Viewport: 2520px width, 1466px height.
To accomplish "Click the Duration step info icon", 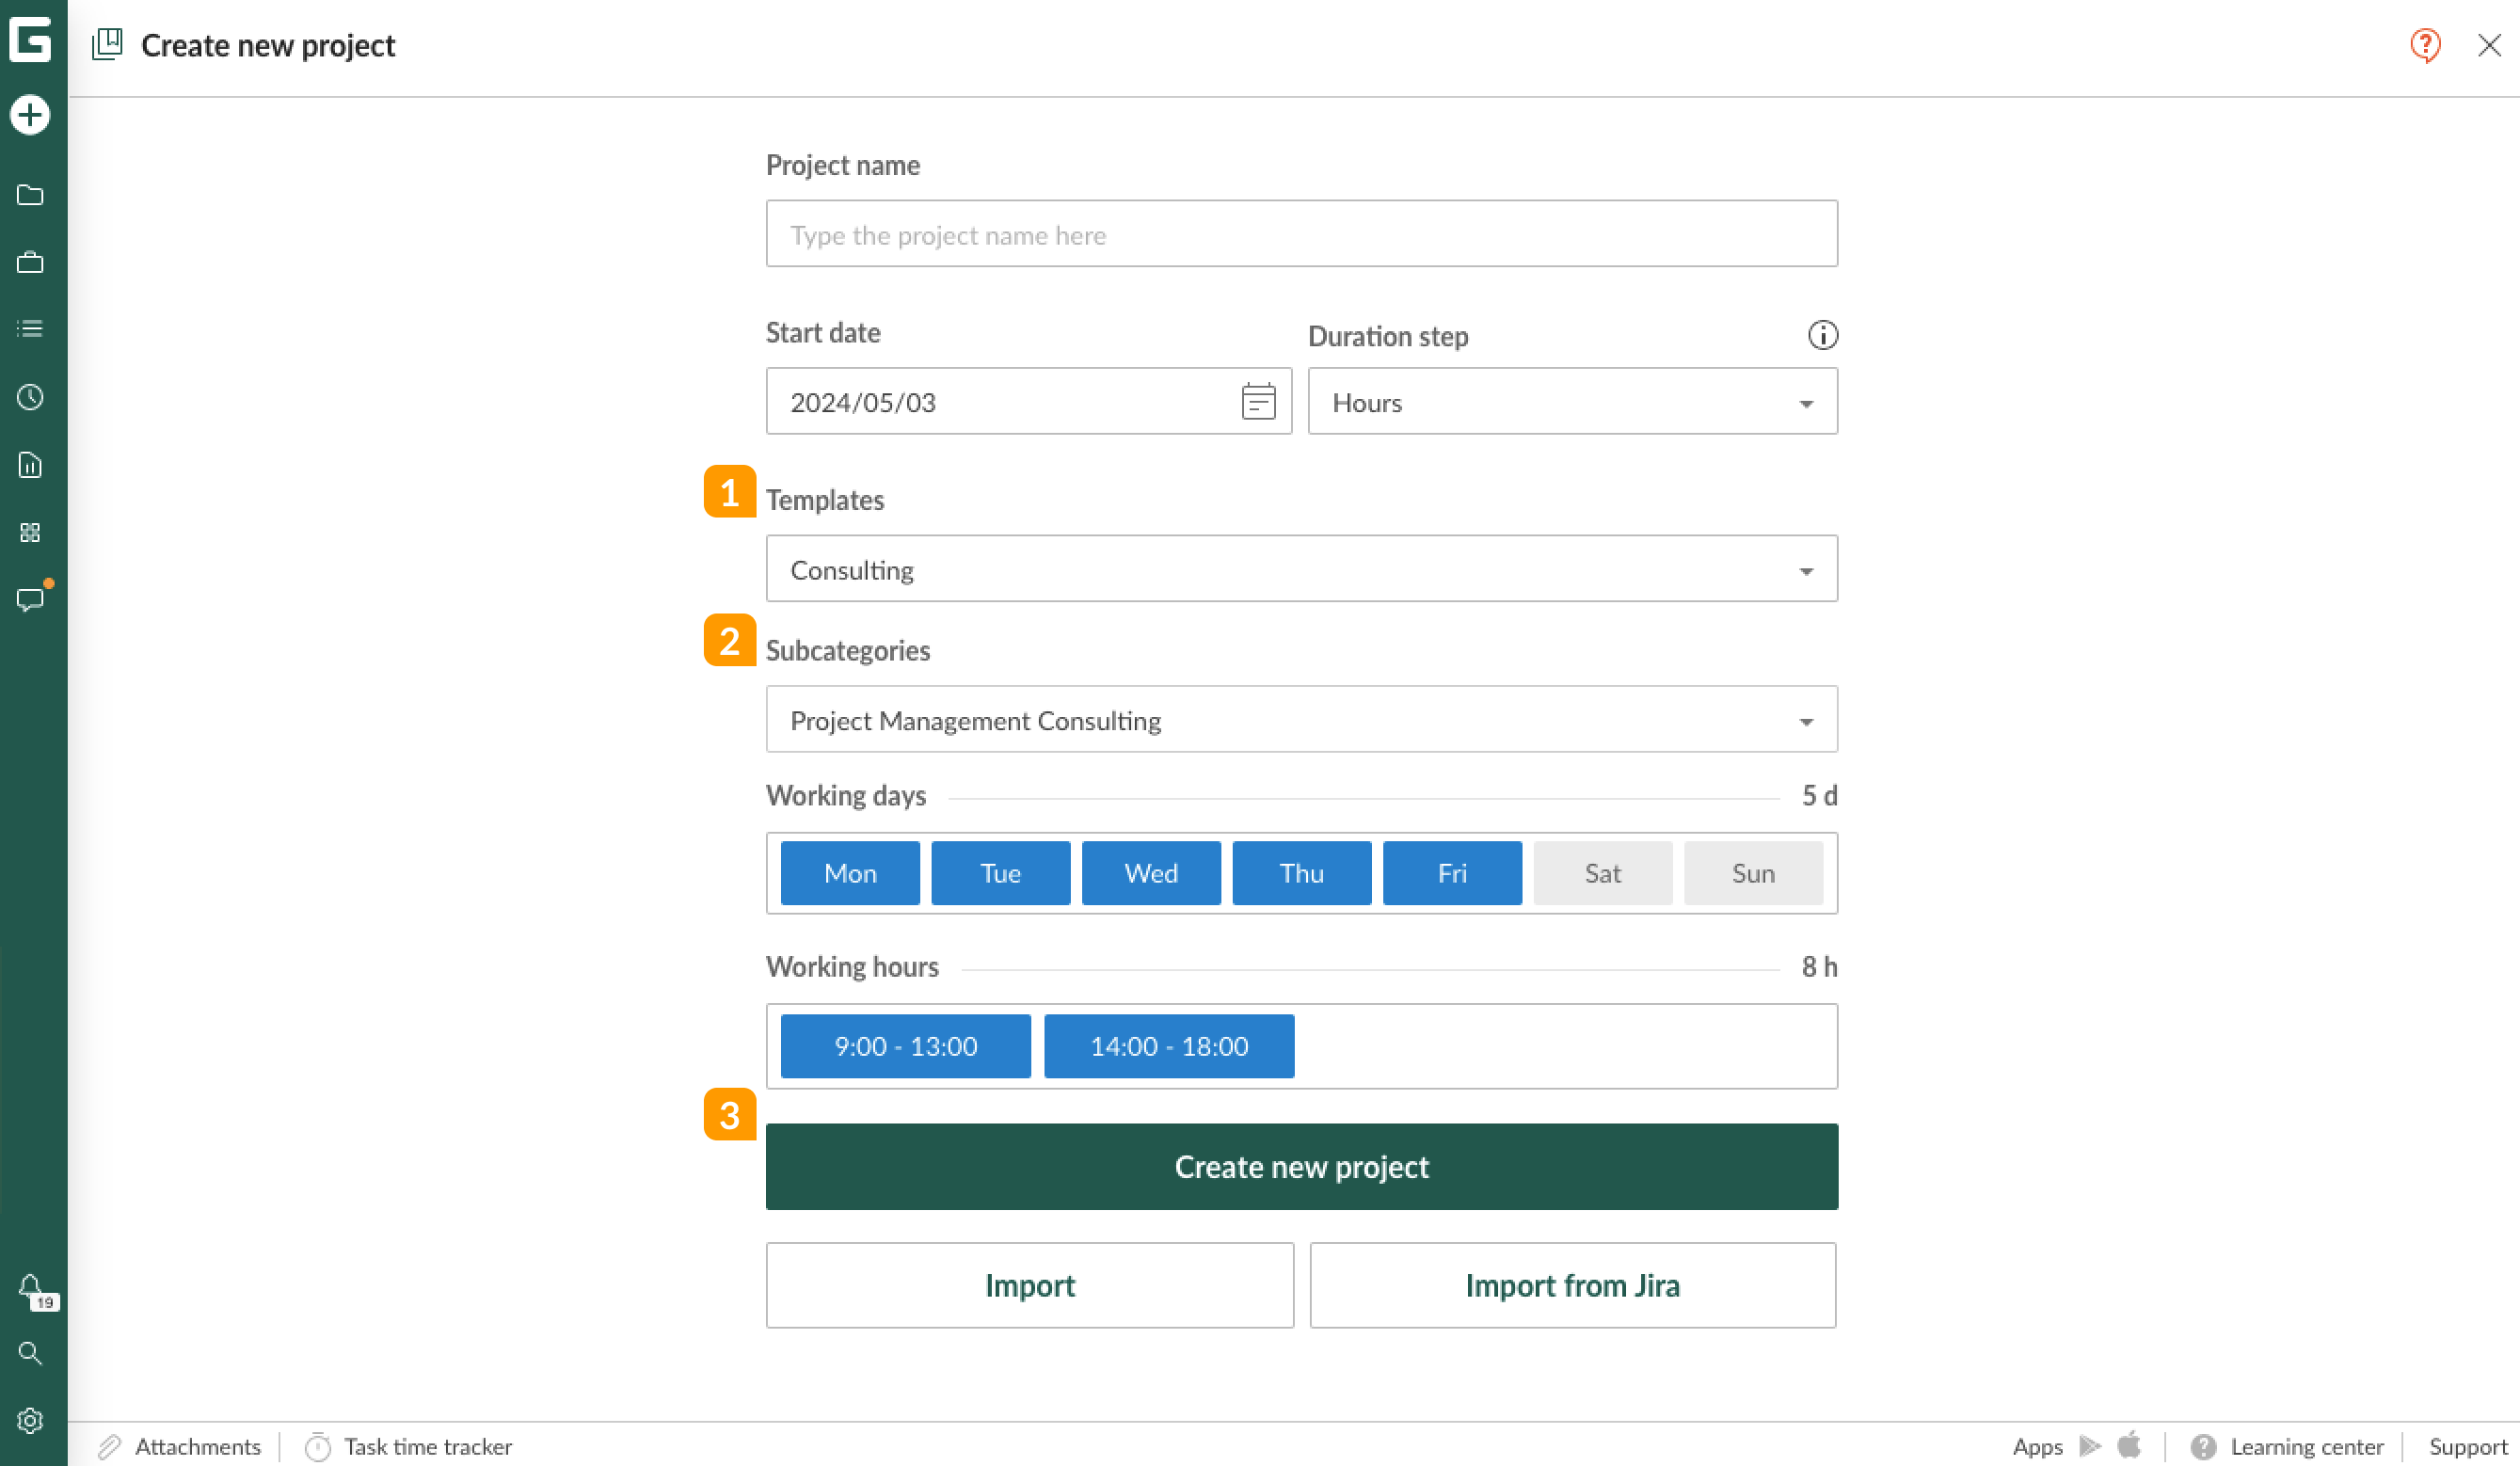I will click(x=1822, y=335).
